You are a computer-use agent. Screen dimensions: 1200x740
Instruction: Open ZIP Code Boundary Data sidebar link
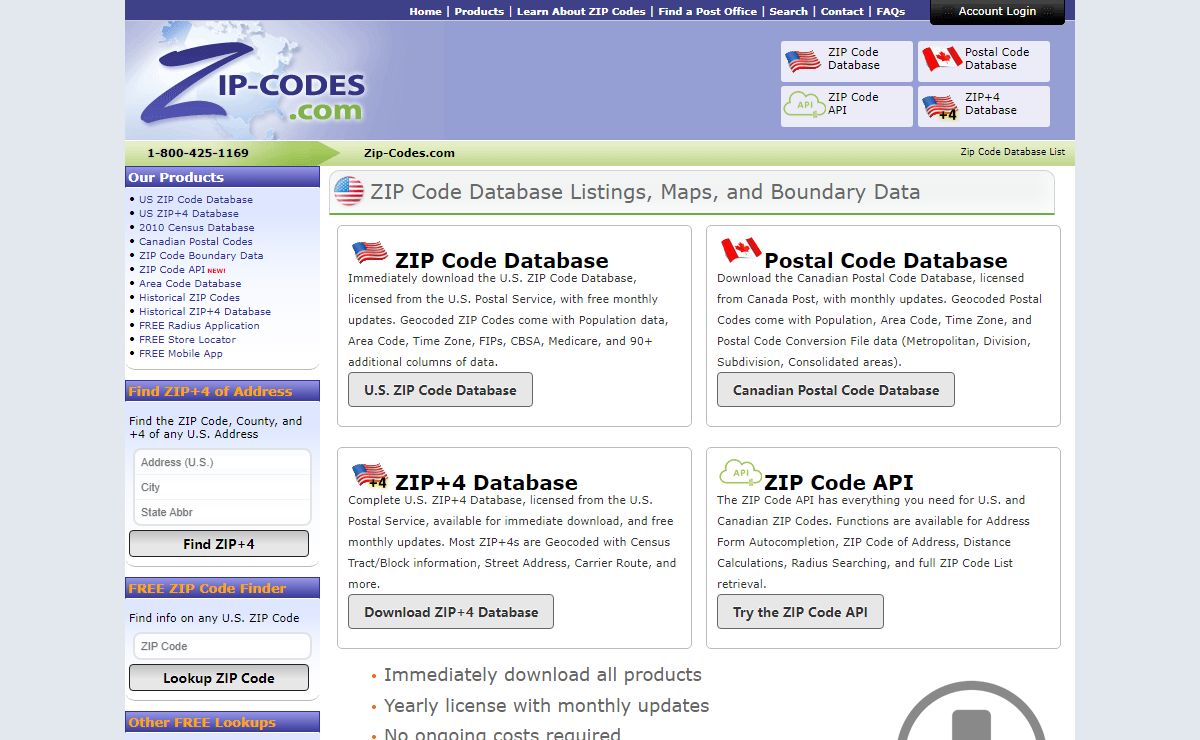pyautogui.click(x=201, y=255)
